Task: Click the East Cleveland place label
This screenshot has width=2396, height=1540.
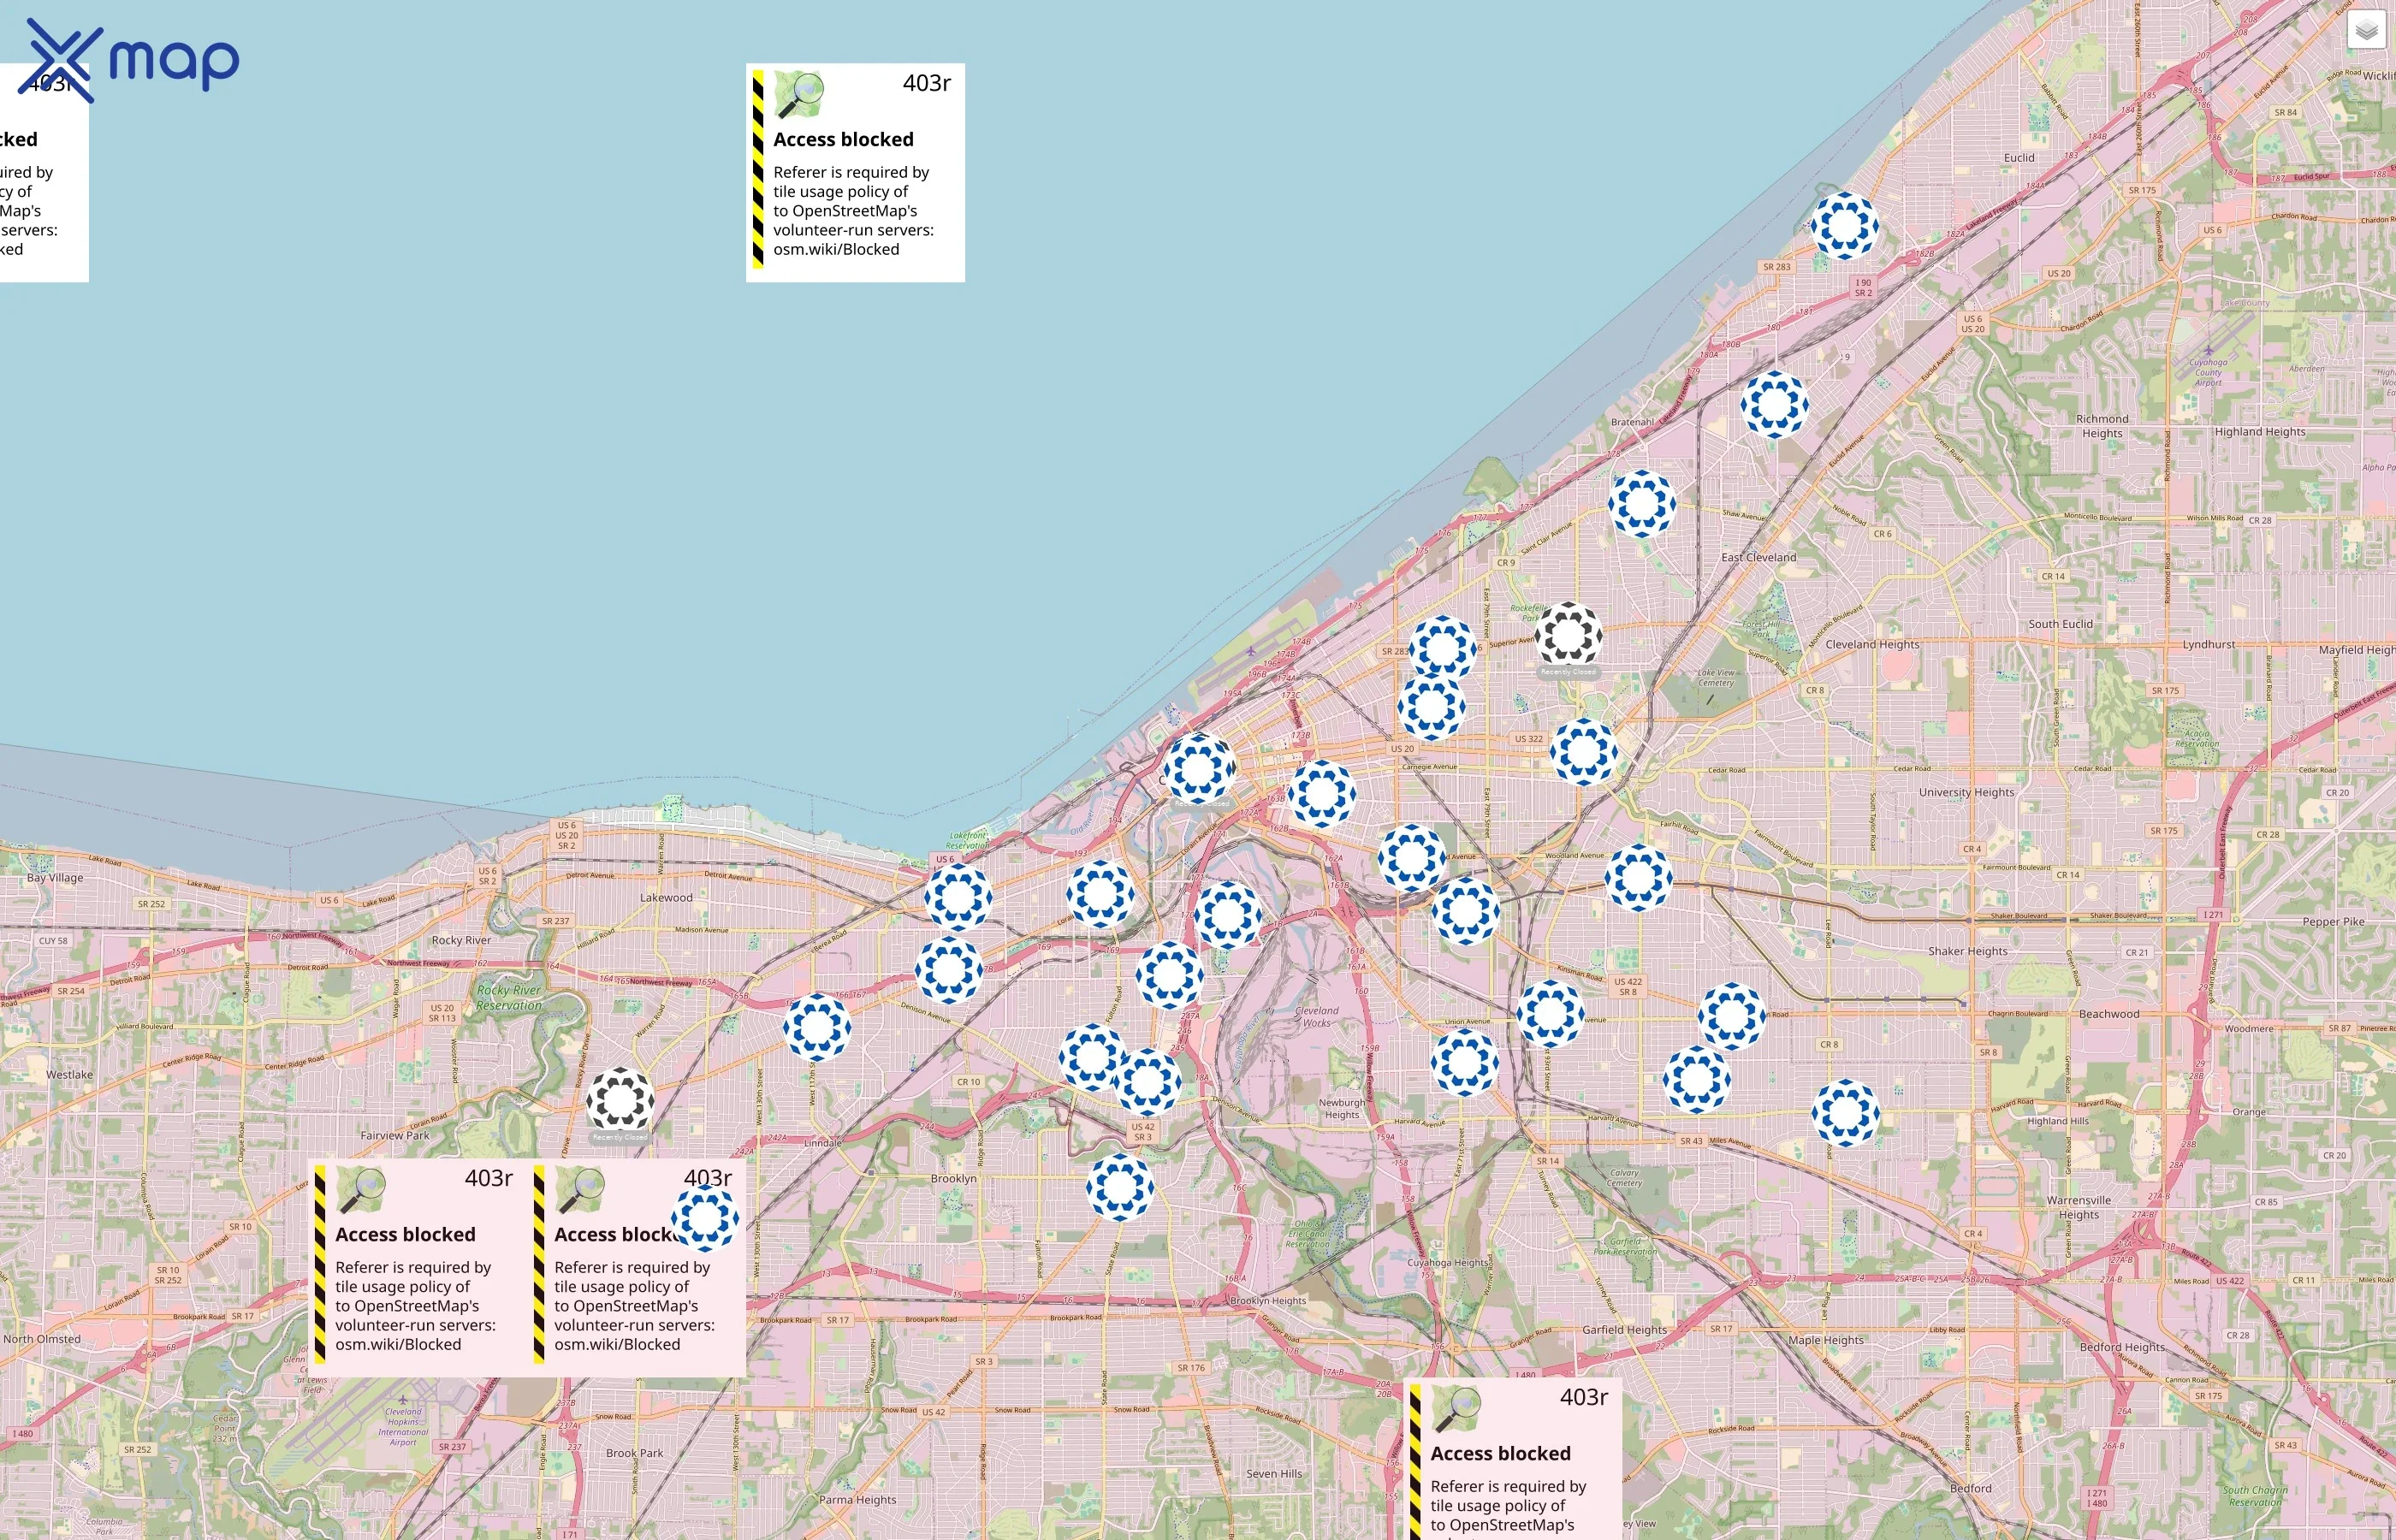Action: coord(1758,558)
